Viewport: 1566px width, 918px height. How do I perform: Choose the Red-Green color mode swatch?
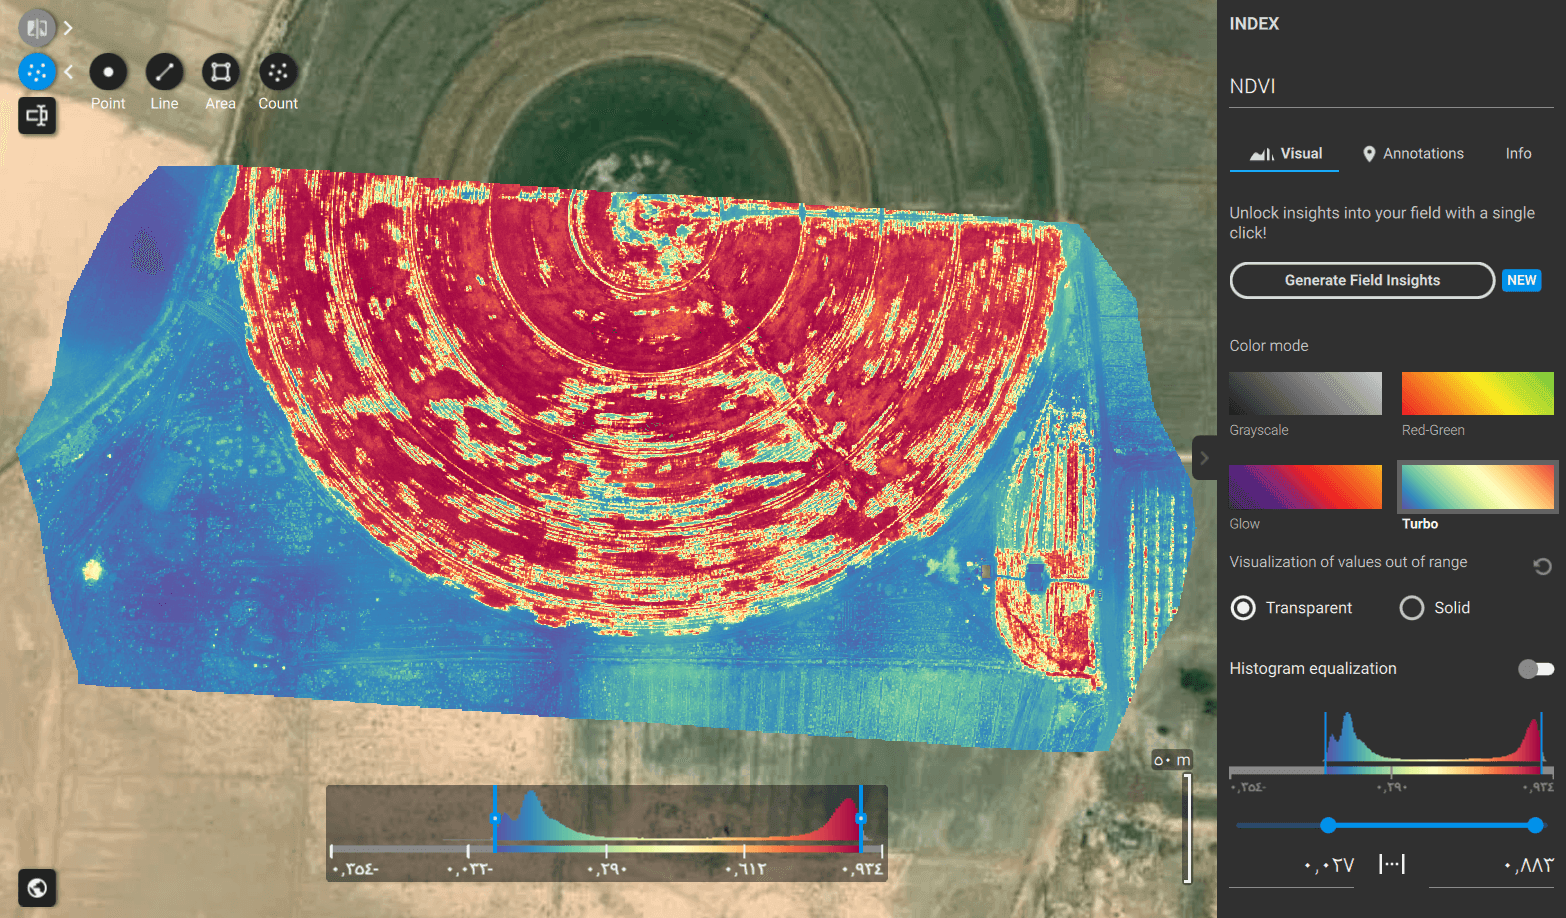1477,393
